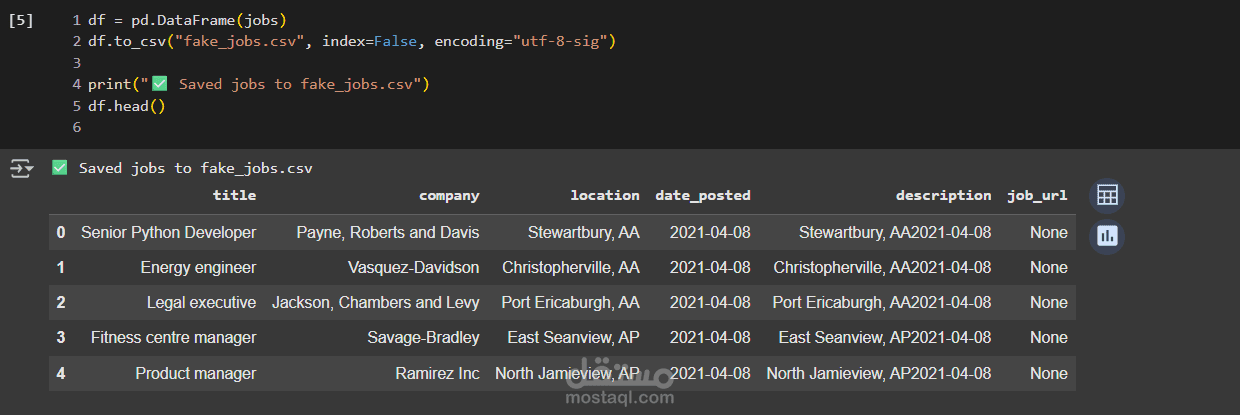Click the 'Port Ericaburgh, AA' location cell
Image resolution: width=1240 pixels, height=415 pixels.
[x=571, y=303]
